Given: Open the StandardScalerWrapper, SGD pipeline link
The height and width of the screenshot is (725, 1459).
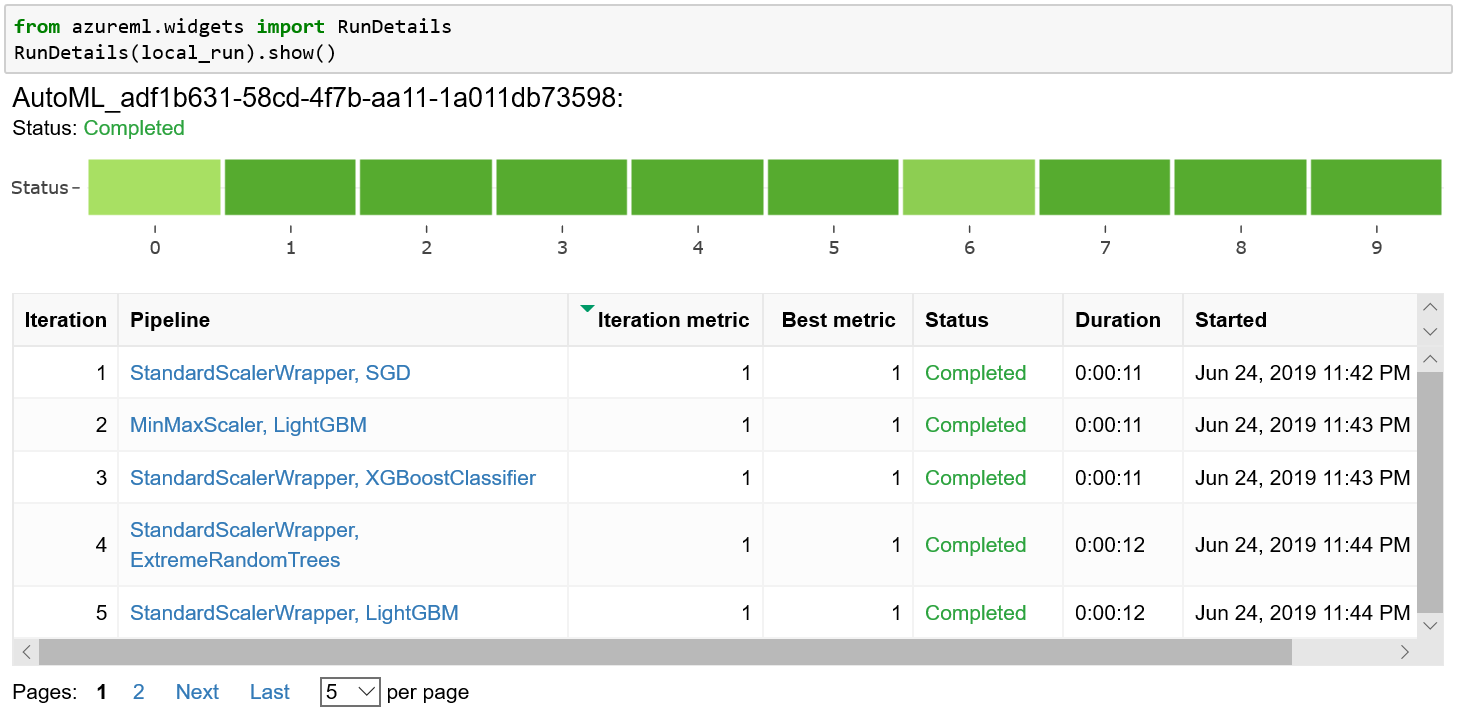Looking at the screenshot, I should click(x=270, y=373).
